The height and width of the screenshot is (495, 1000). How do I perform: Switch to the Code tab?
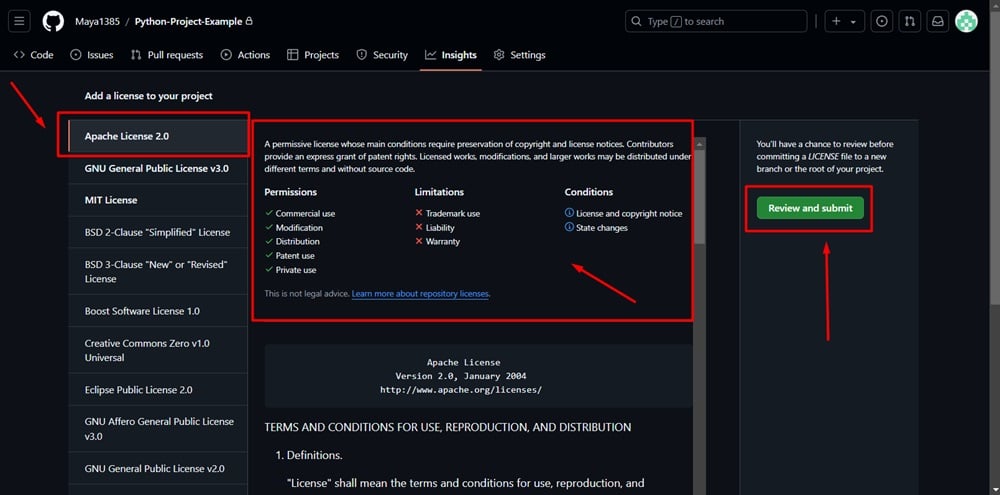click(34, 55)
